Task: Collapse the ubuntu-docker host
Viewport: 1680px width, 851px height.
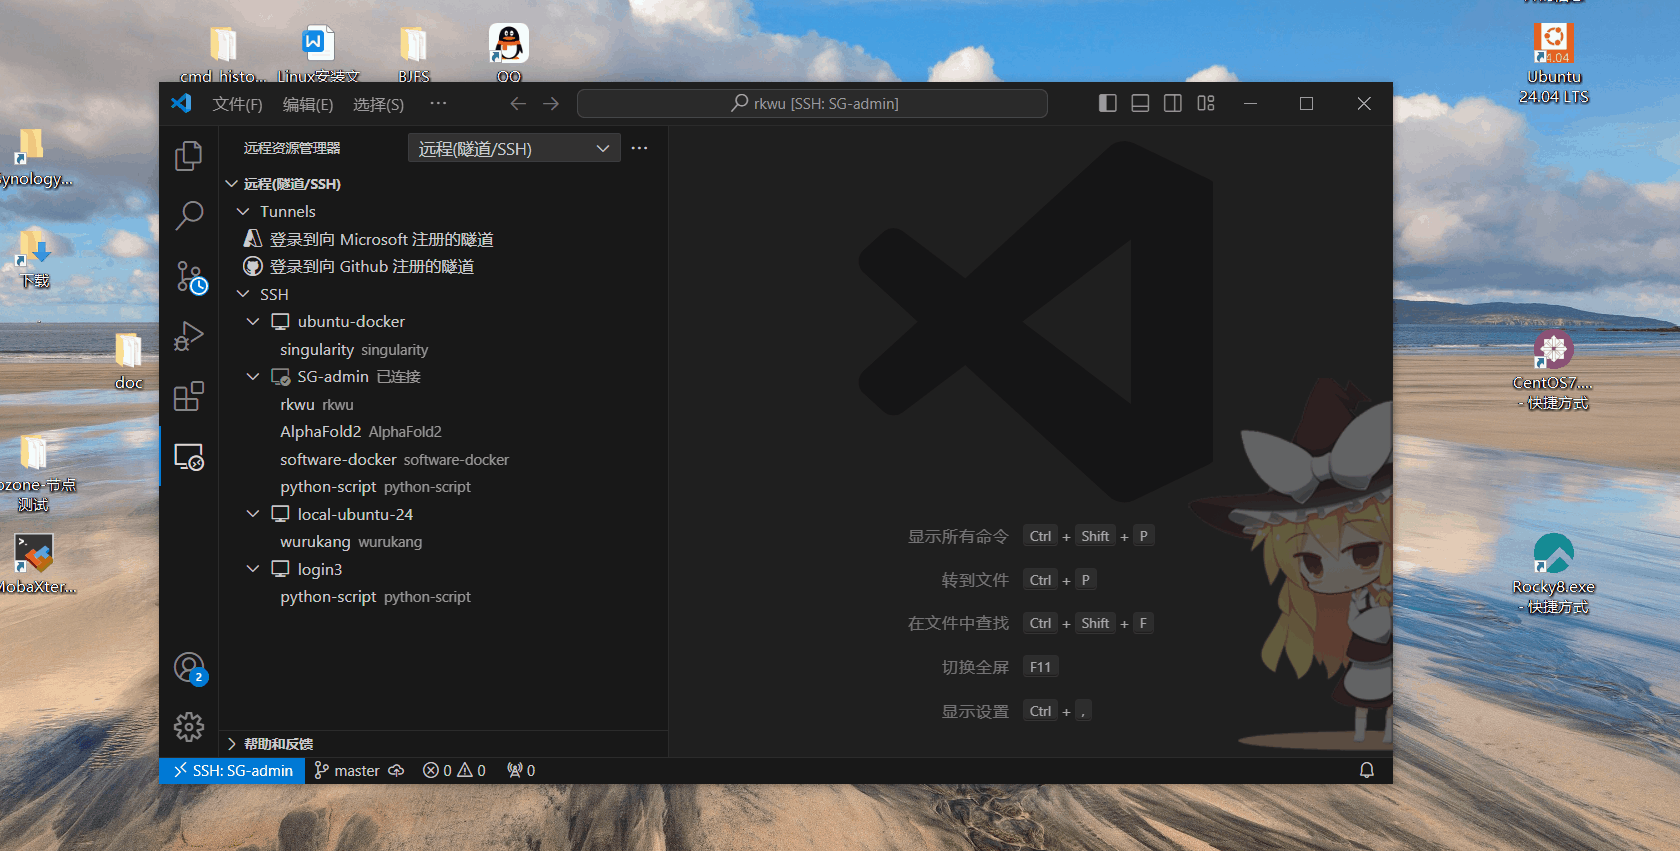Action: (253, 321)
